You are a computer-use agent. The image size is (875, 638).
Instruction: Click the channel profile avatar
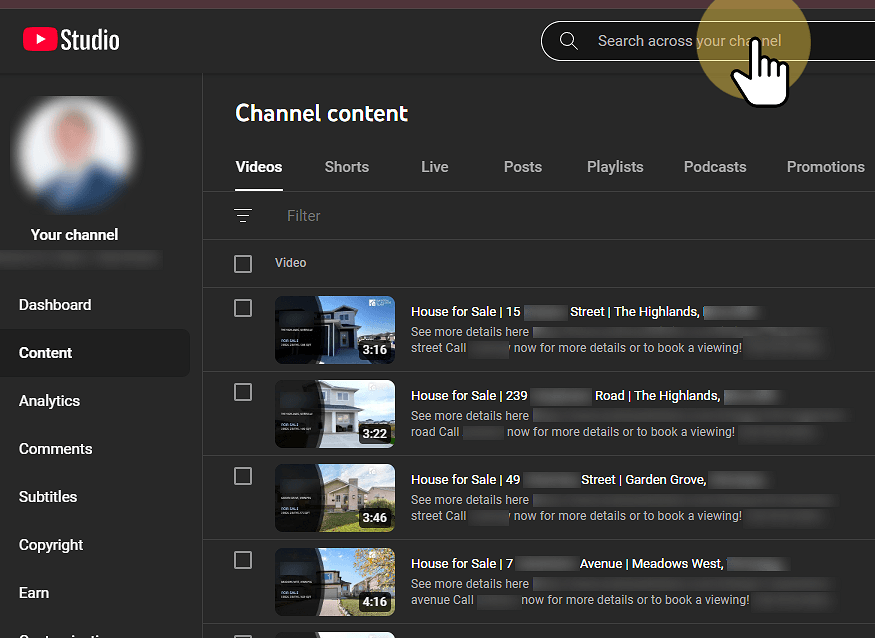click(75, 155)
